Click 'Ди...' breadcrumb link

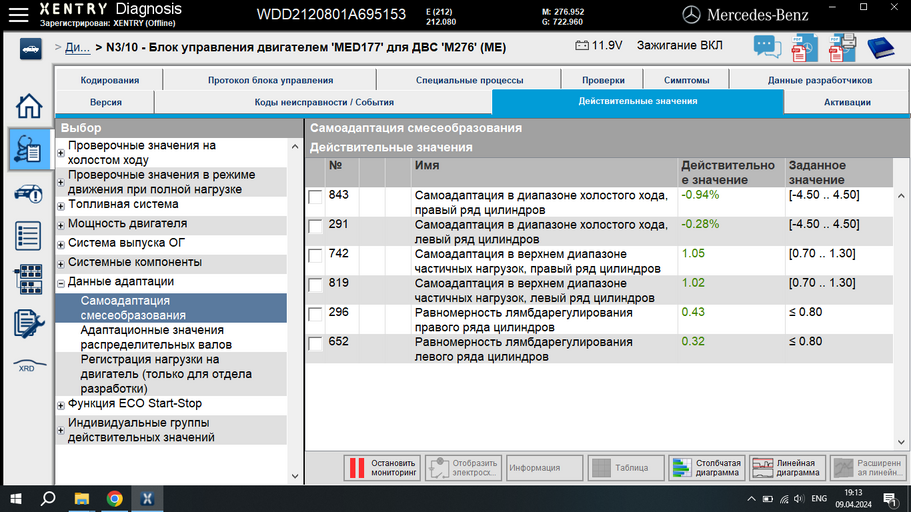77,48
